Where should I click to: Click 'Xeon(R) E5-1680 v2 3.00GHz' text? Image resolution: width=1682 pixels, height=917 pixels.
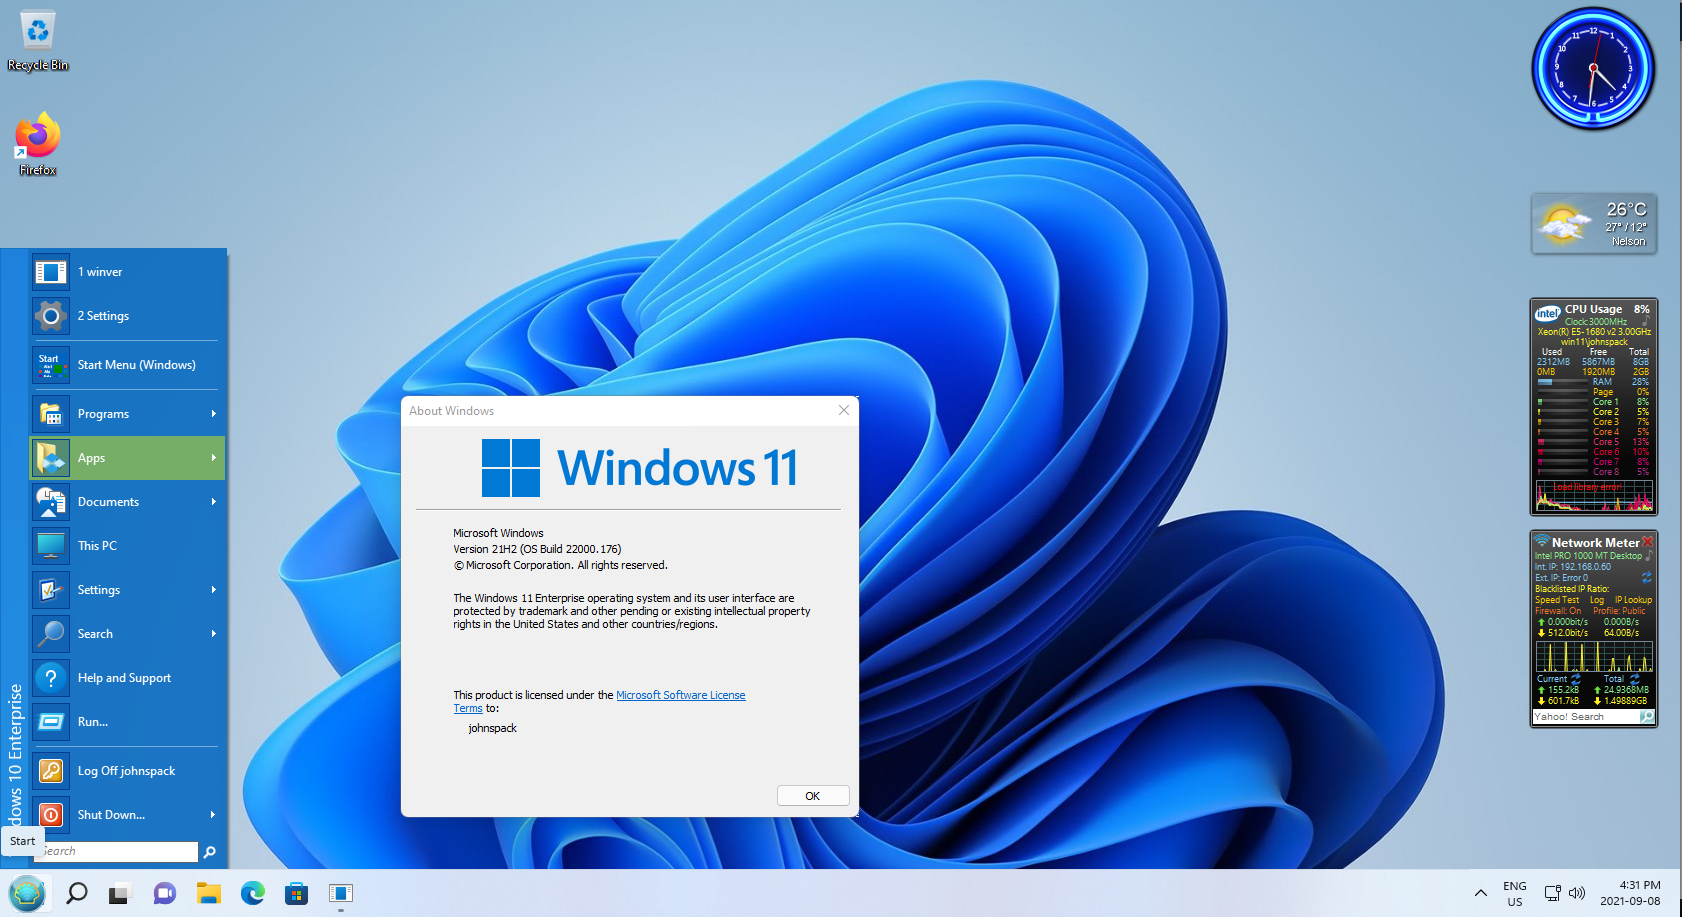(x=1594, y=332)
